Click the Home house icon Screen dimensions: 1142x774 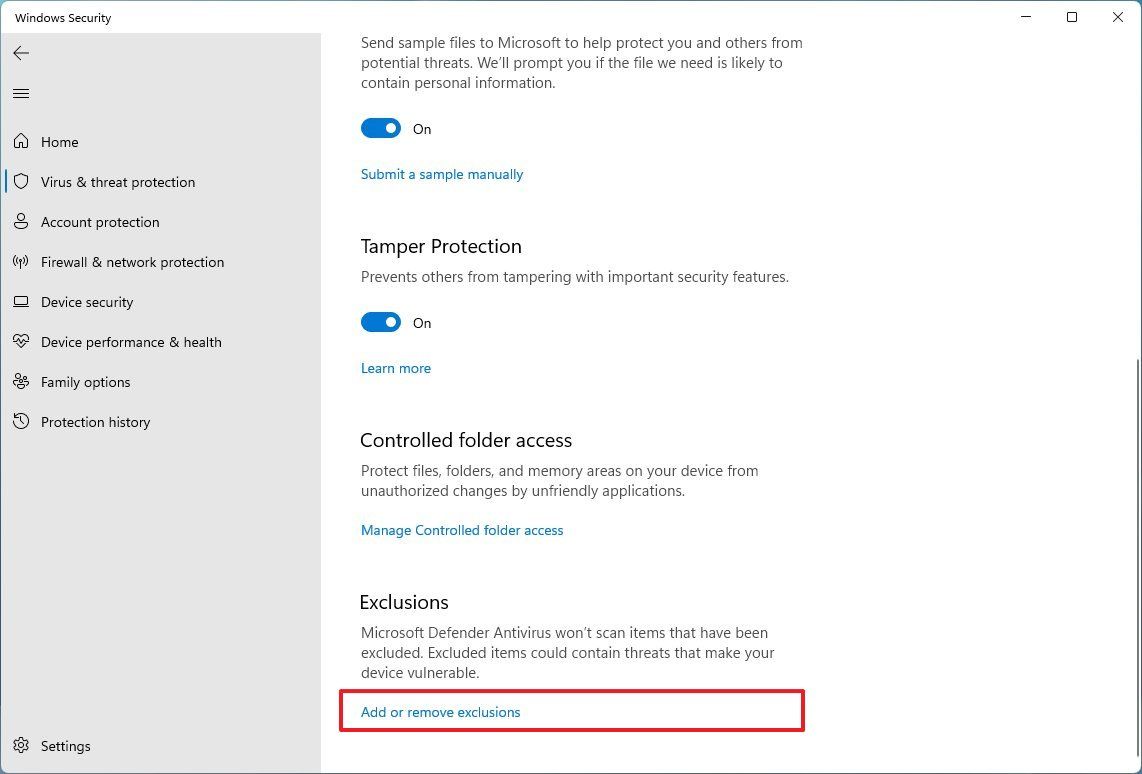[21, 141]
